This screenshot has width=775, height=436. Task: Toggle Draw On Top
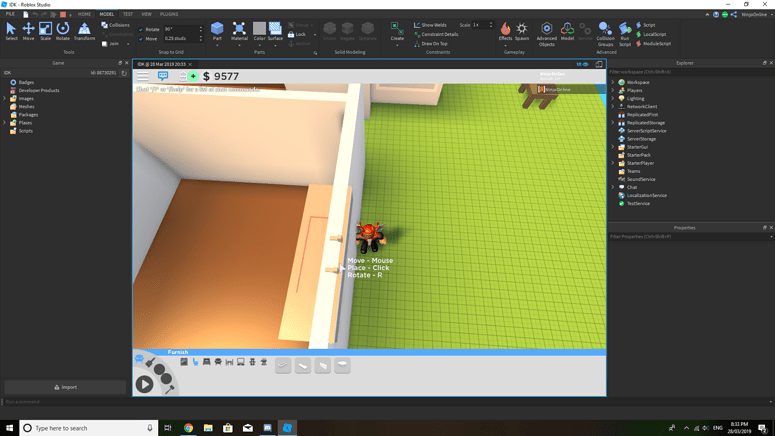pyautogui.click(x=431, y=44)
